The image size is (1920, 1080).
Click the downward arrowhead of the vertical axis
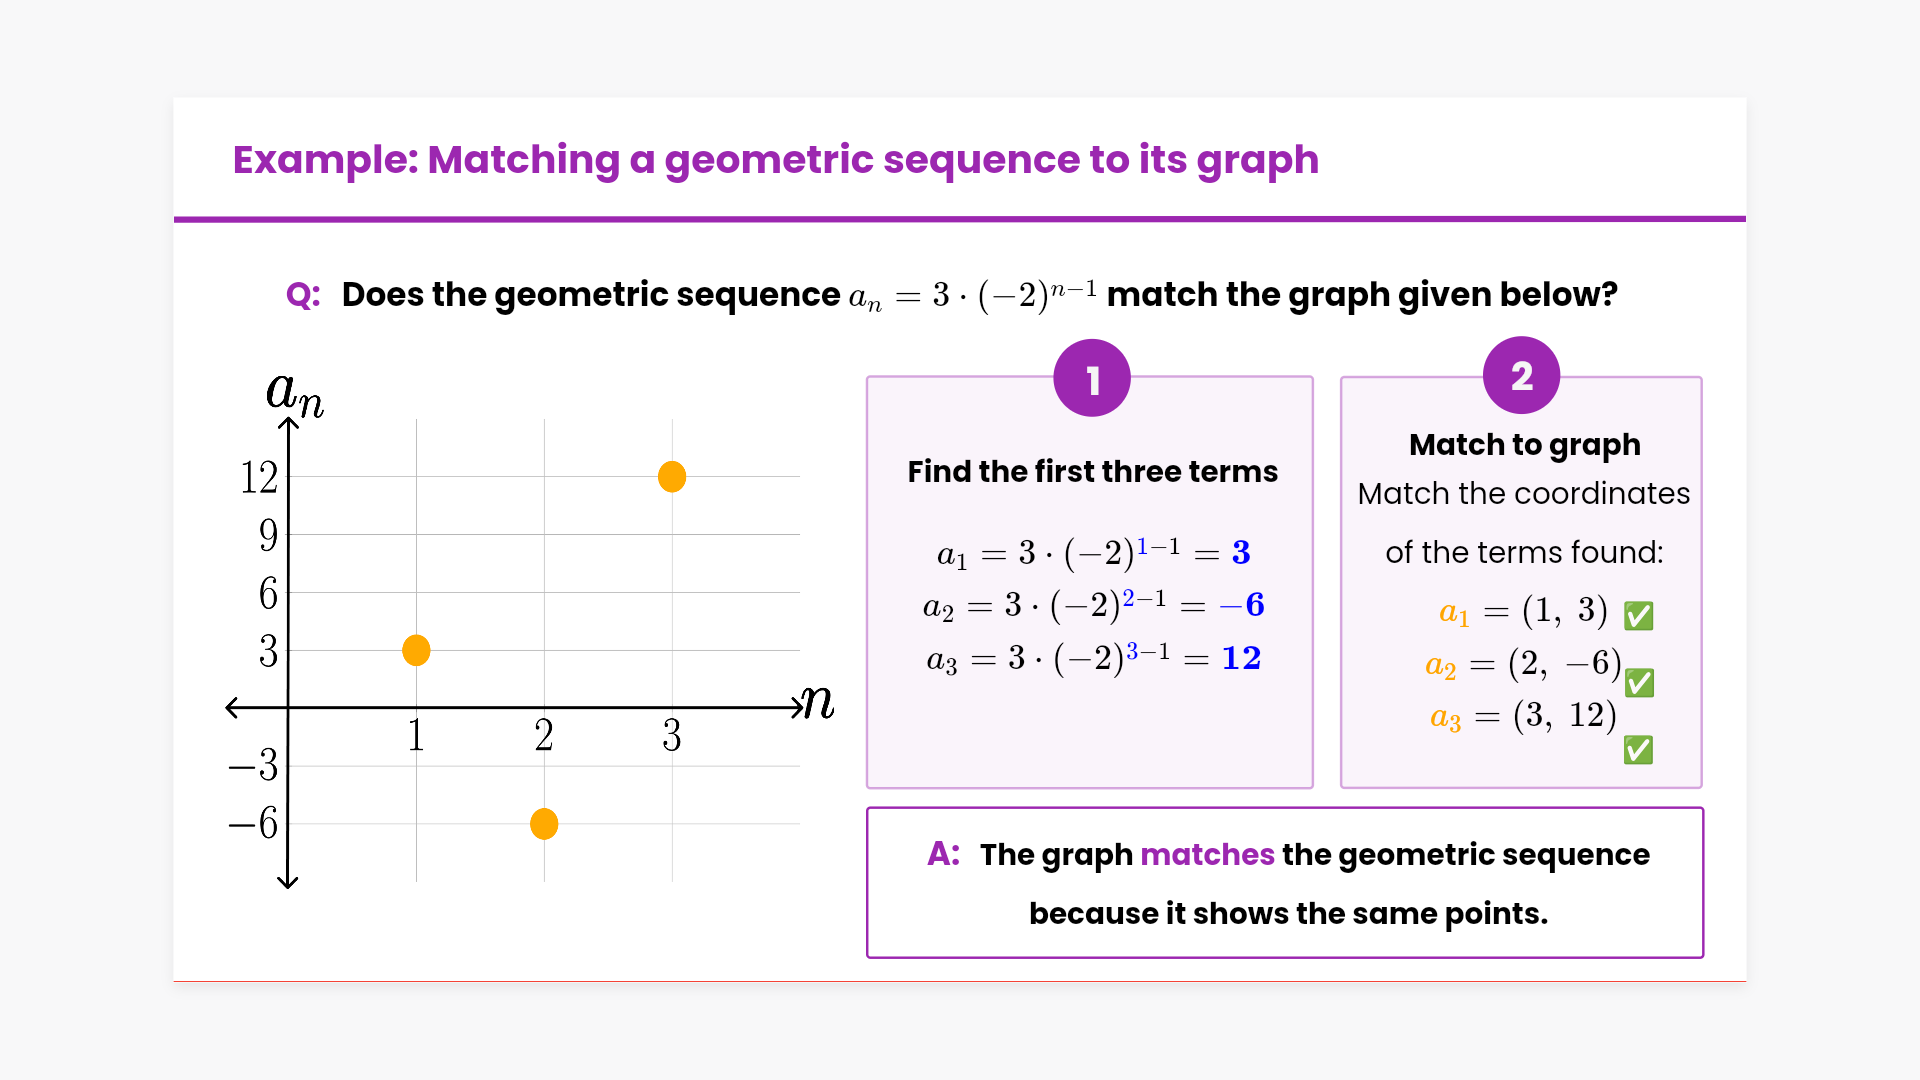(288, 881)
